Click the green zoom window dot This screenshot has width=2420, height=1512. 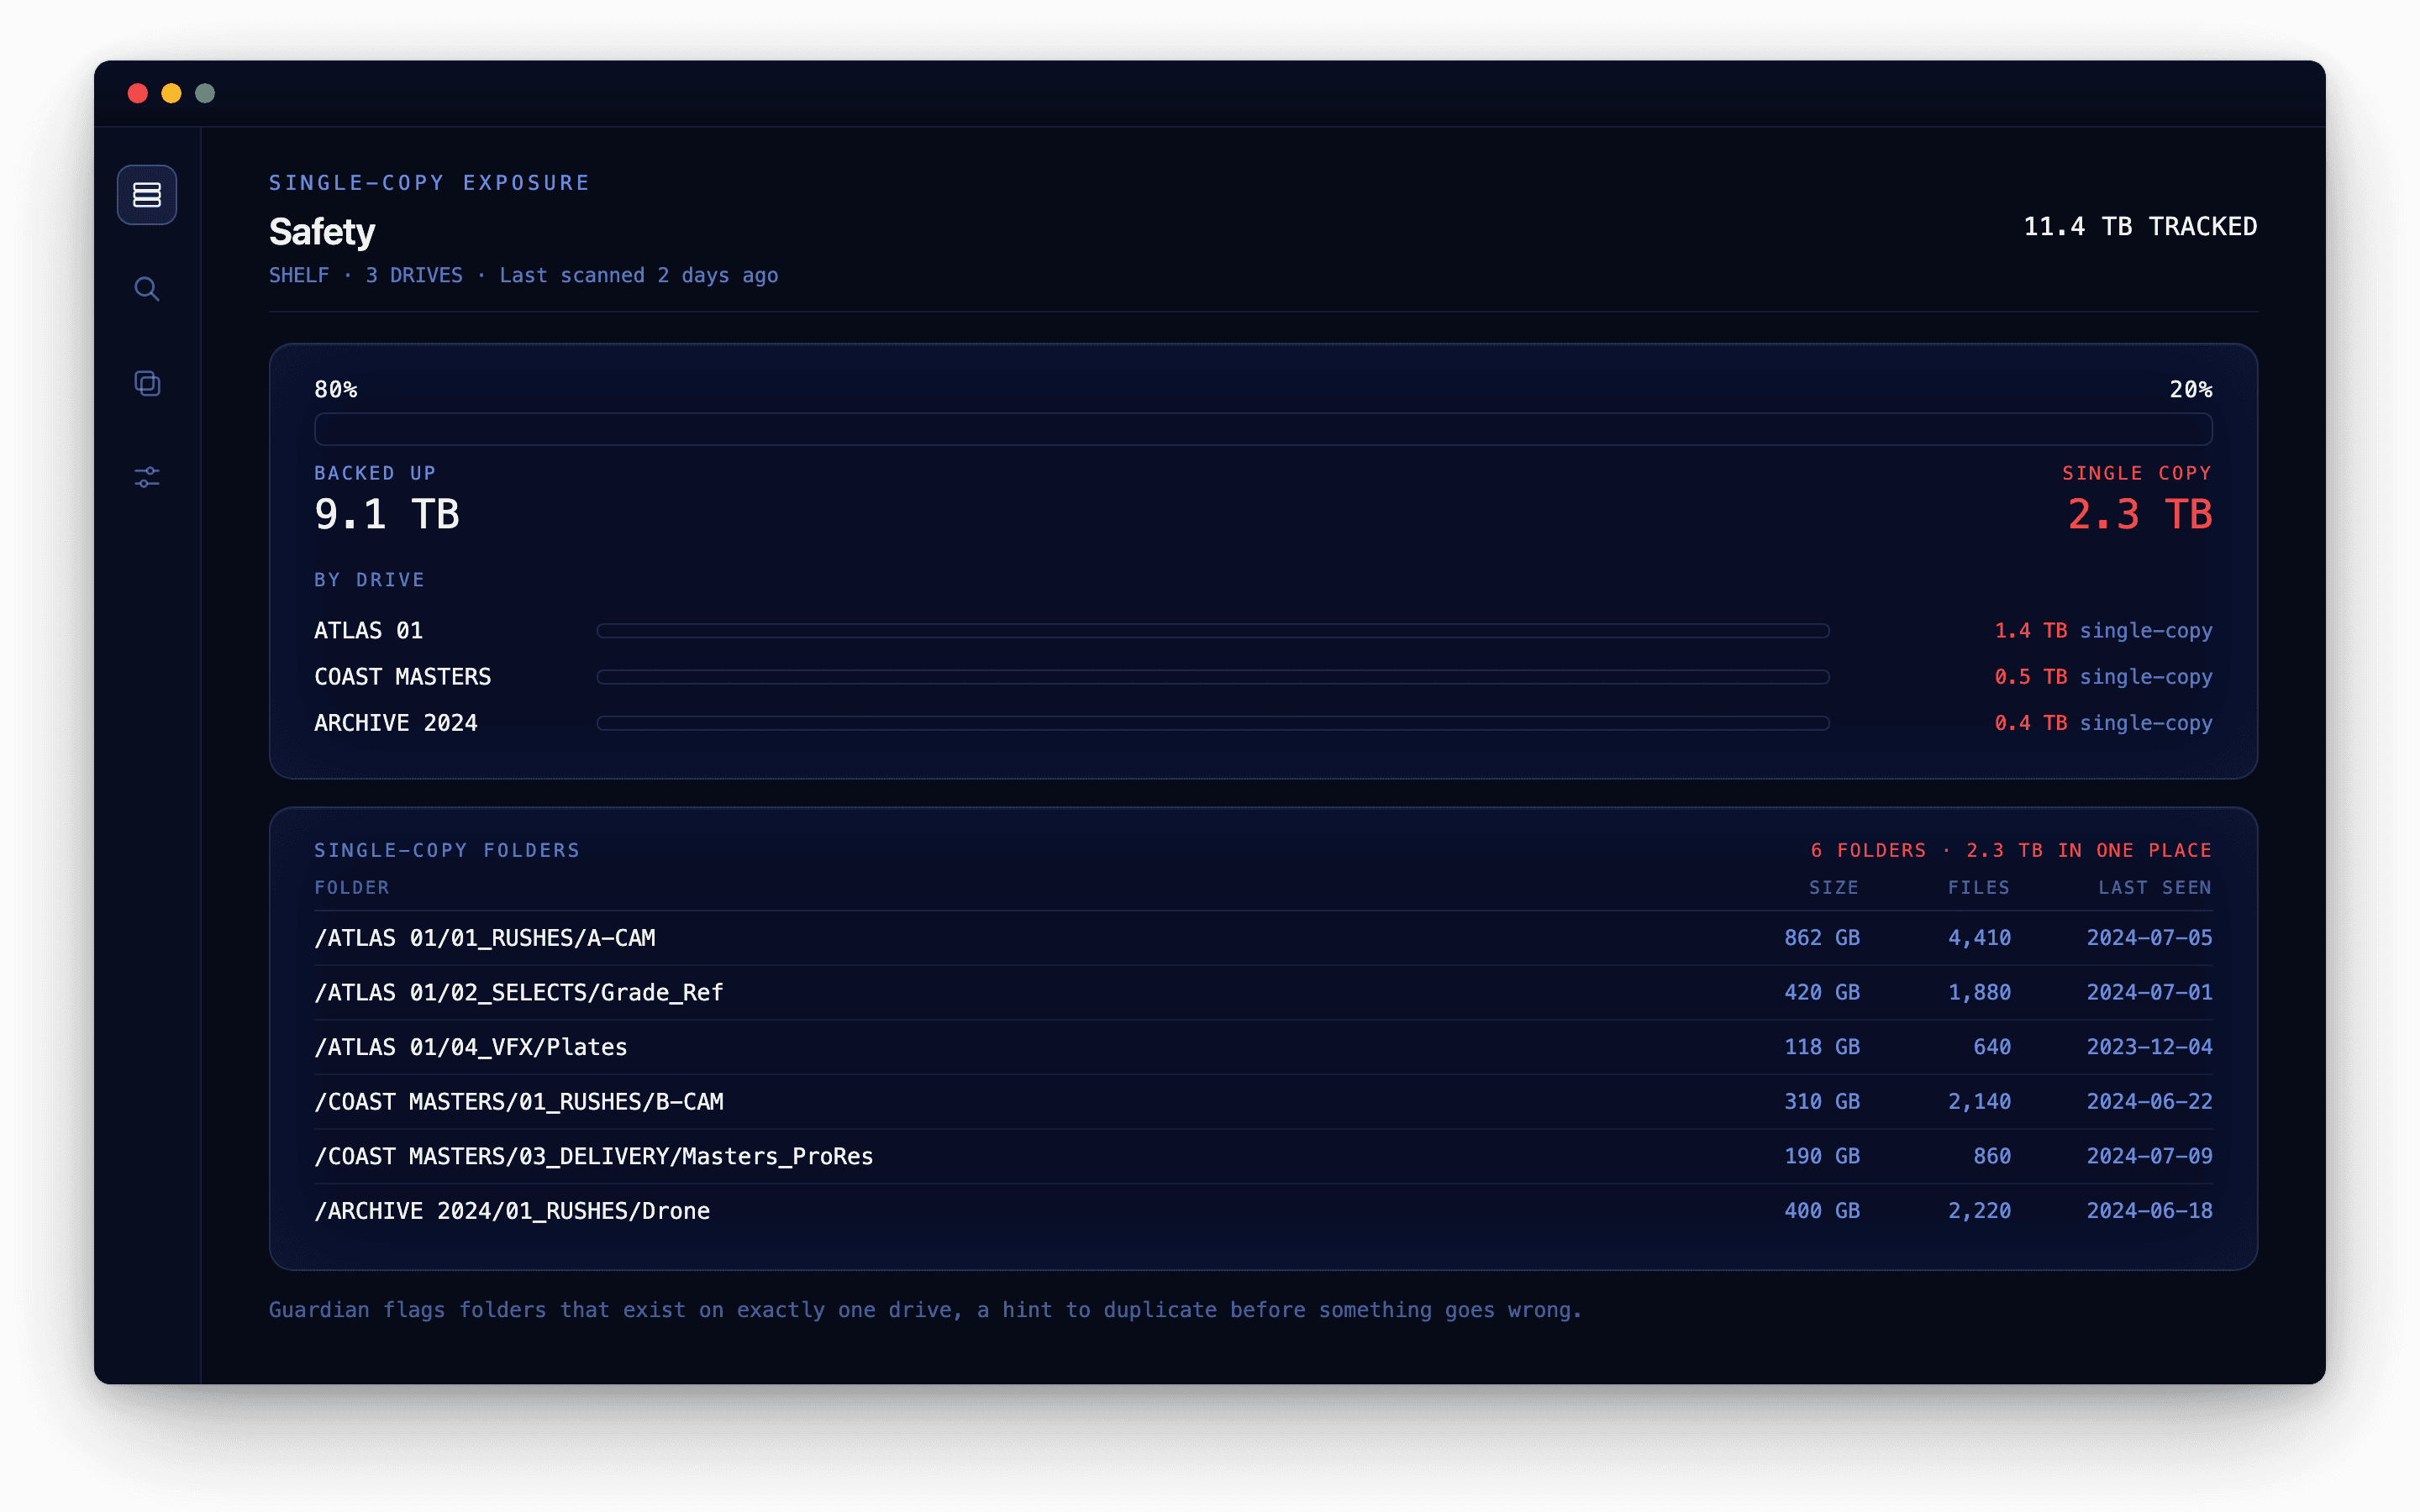[x=205, y=93]
